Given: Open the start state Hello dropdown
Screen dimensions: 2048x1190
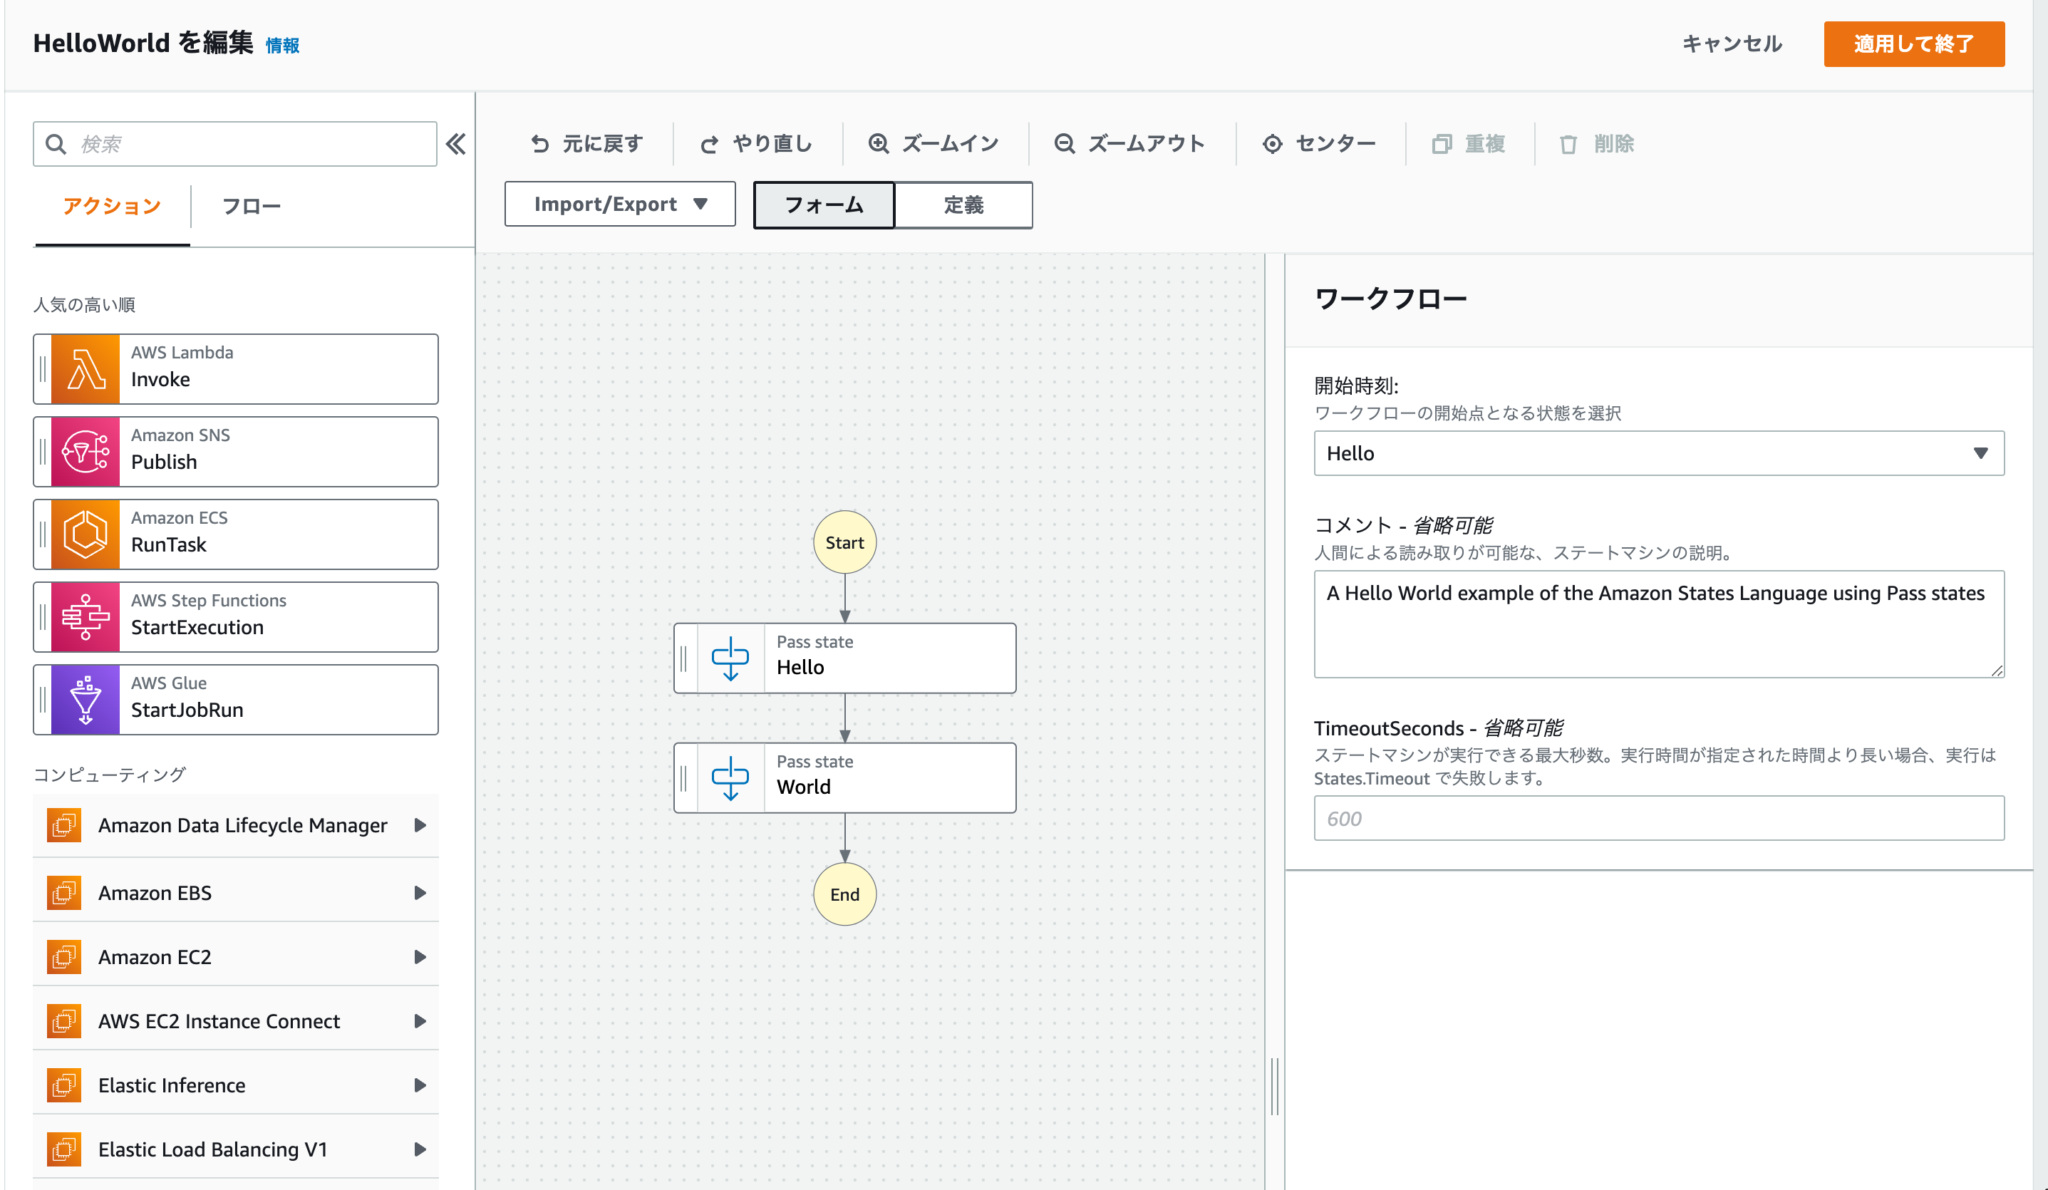Looking at the screenshot, I should (x=1659, y=453).
